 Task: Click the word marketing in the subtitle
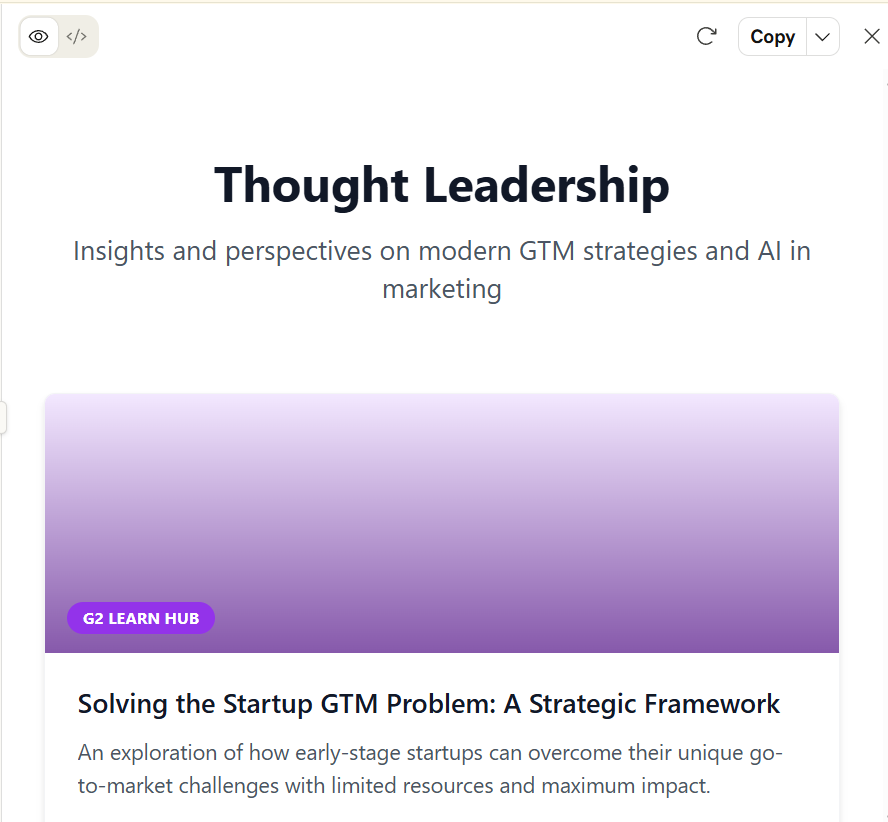coord(442,289)
